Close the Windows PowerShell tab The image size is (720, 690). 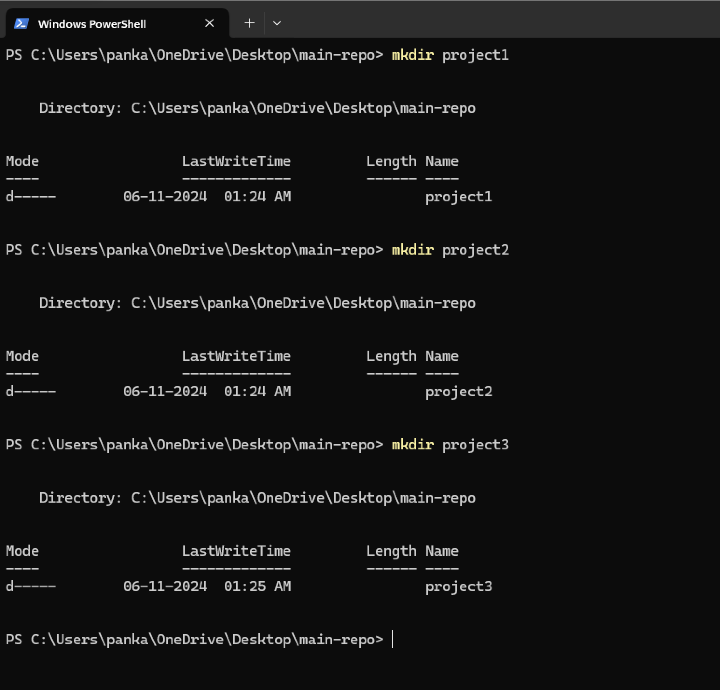click(x=209, y=23)
